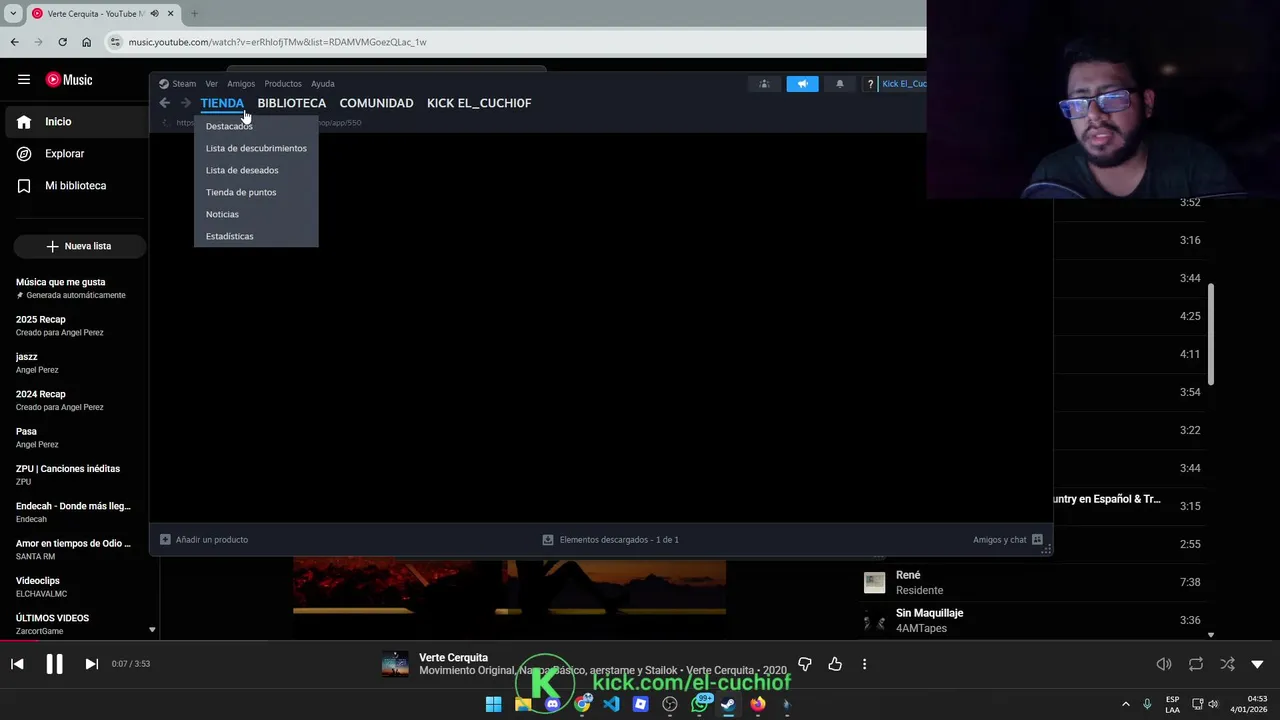
Task: Open Visual Studio Code from taskbar
Action: (611, 704)
